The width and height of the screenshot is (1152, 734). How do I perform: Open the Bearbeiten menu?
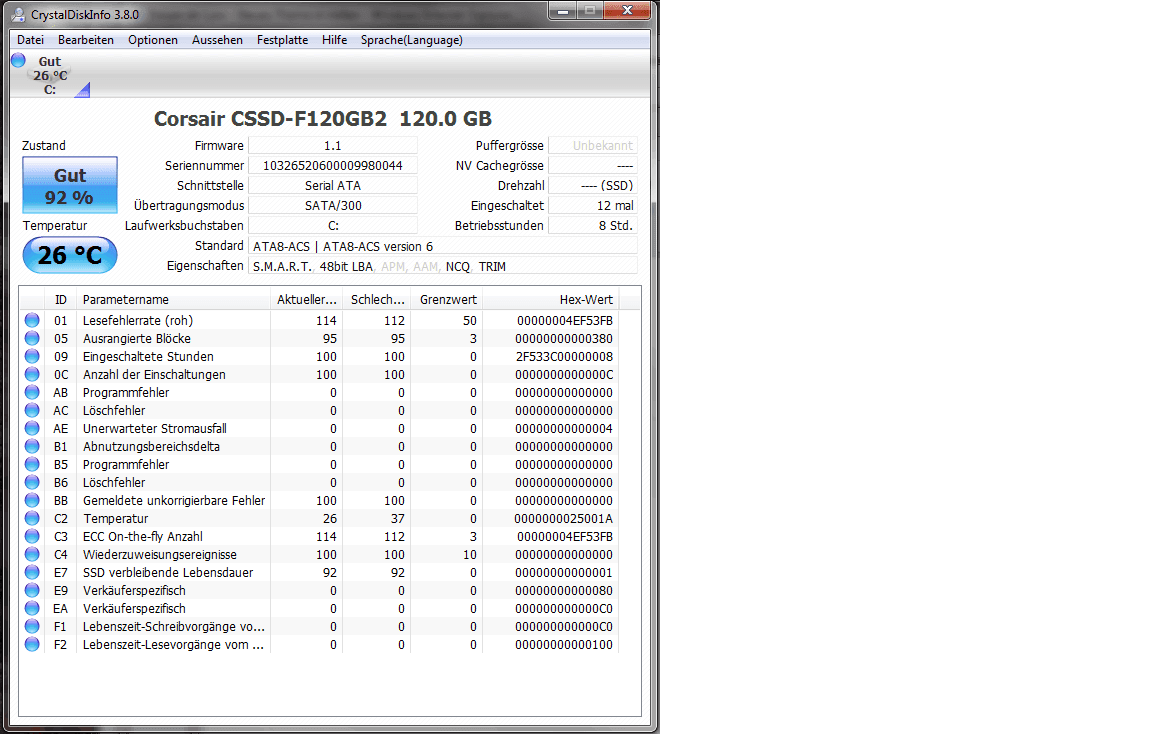[86, 40]
